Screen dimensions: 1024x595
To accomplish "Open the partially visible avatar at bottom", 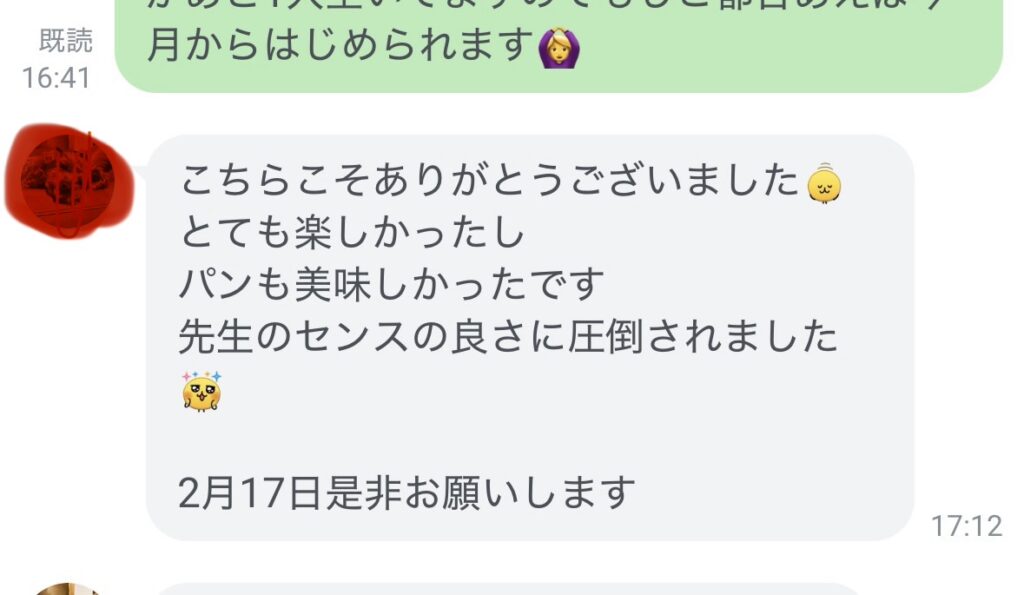I will 68,589.
